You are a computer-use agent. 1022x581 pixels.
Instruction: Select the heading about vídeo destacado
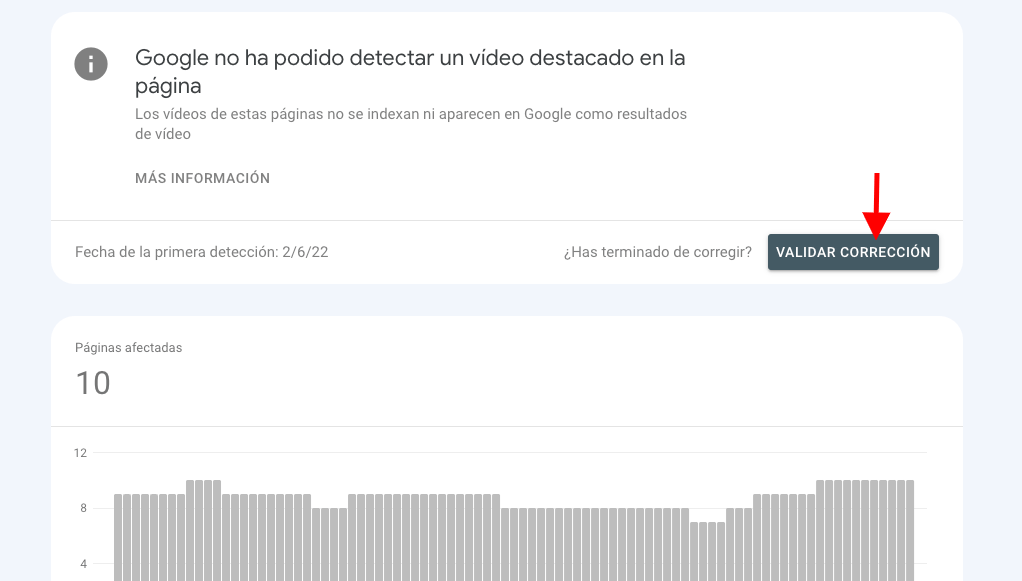click(410, 72)
